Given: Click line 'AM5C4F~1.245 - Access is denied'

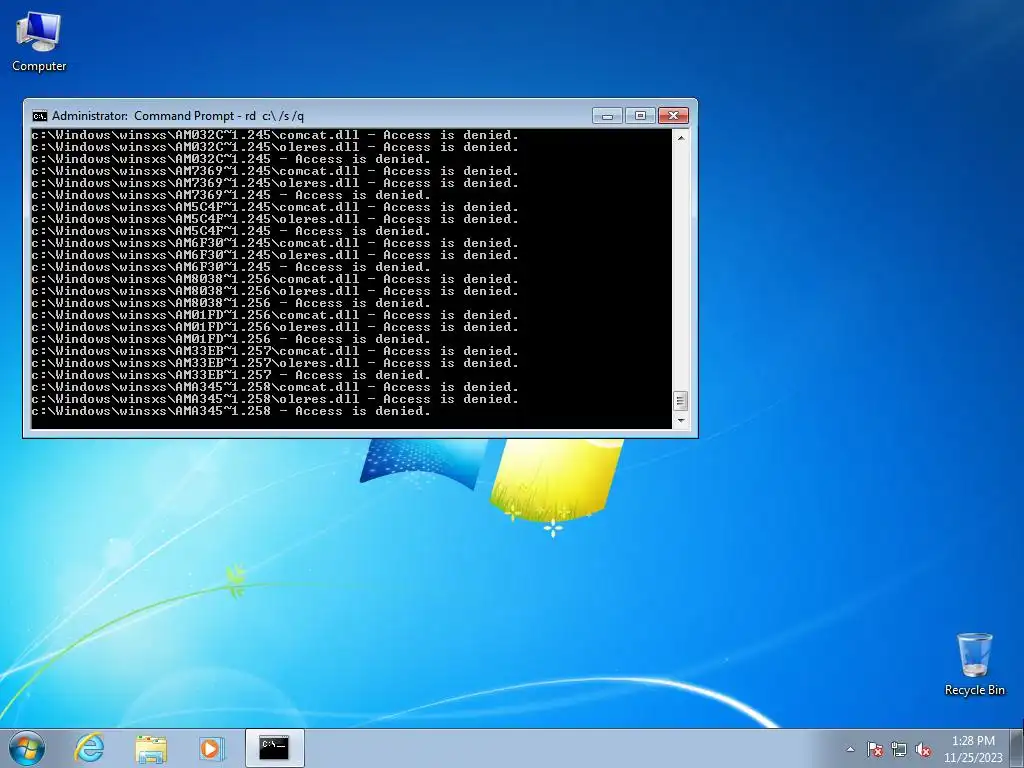Looking at the screenshot, I should [231, 231].
